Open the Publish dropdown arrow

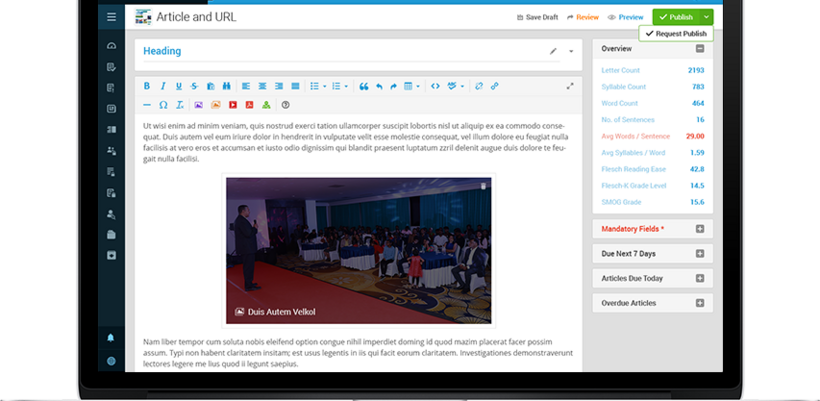[x=707, y=17]
